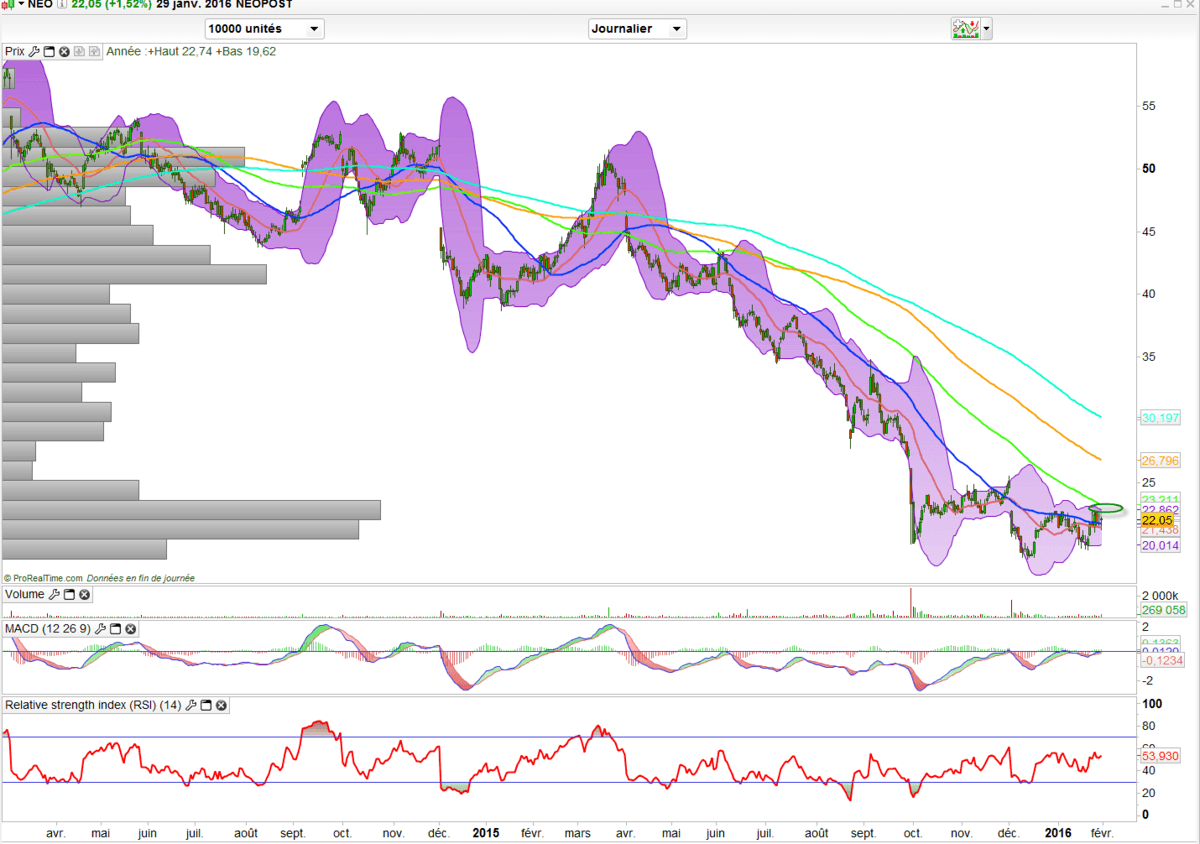
Task: Click the green ellipse annotation on chart
Action: [1107, 508]
